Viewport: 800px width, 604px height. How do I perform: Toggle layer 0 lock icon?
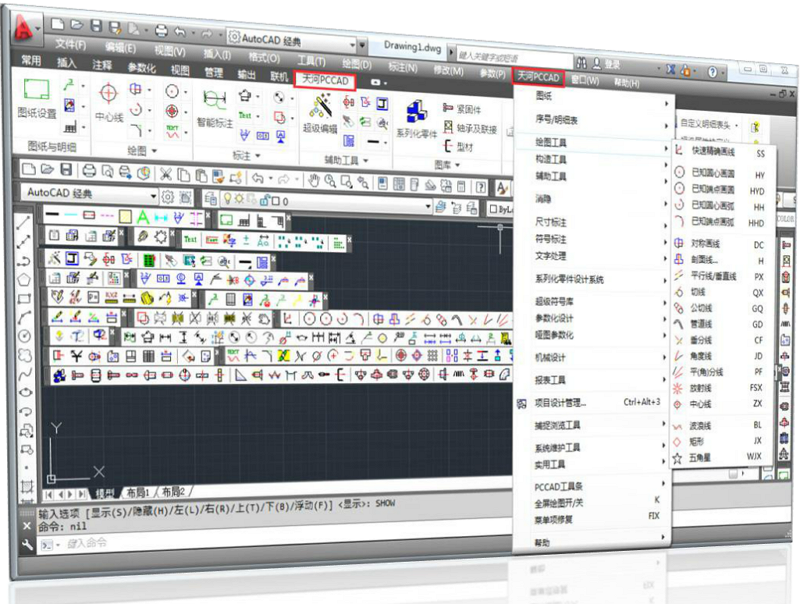pos(264,200)
